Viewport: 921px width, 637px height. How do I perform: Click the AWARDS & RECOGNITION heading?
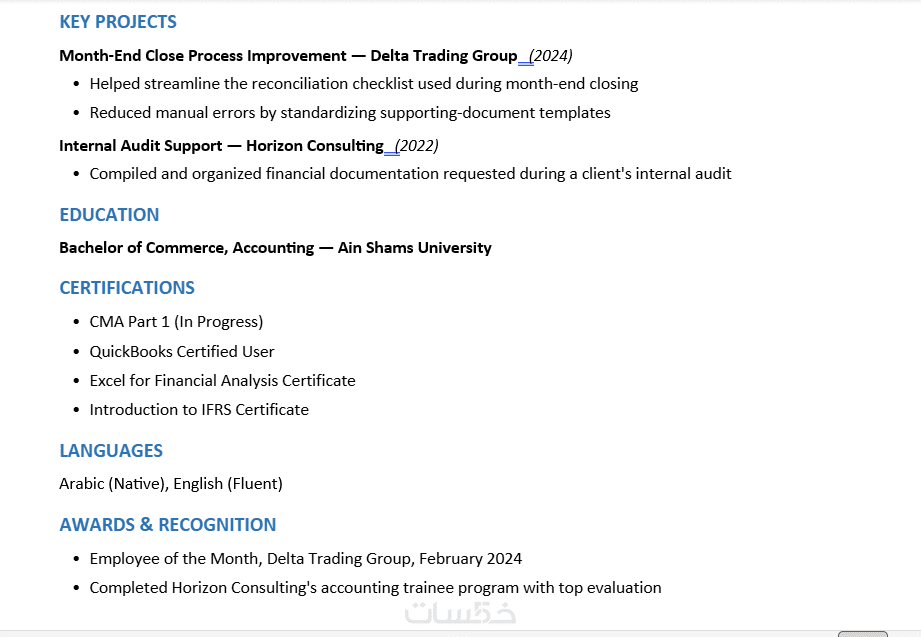click(x=167, y=525)
